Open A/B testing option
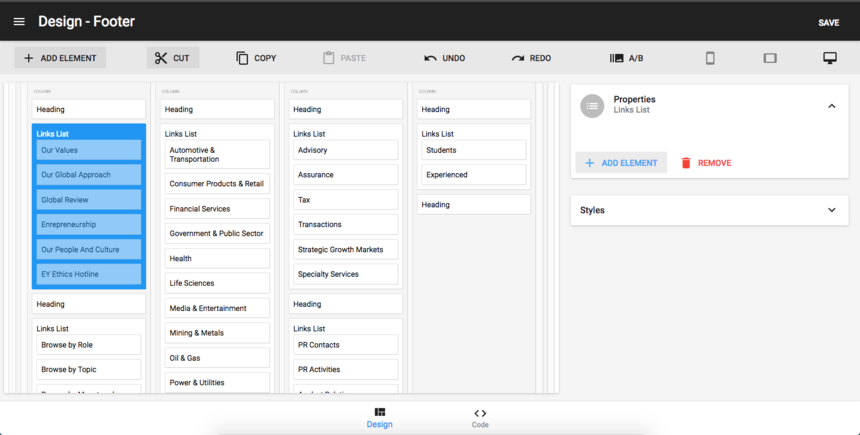The height and width of the screenshot is (435, 860). pos(626,58)
